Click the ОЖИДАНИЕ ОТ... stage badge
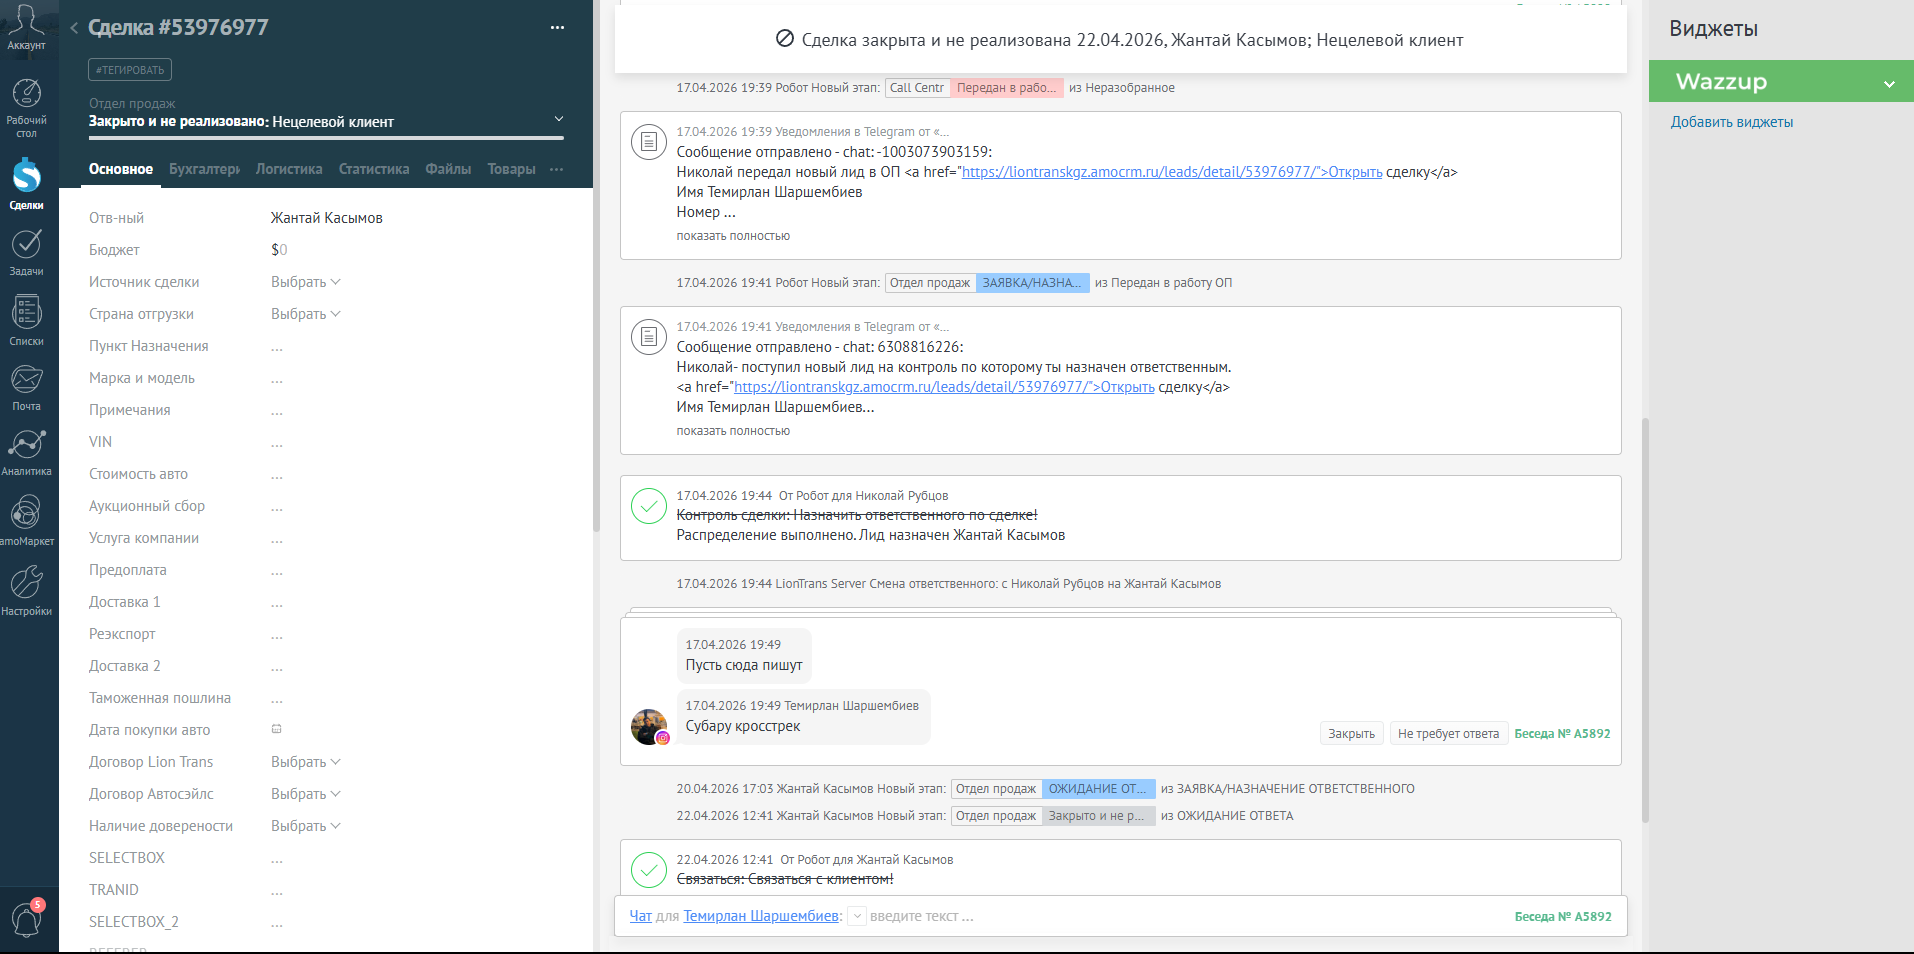 click(x=1098, y=789)
